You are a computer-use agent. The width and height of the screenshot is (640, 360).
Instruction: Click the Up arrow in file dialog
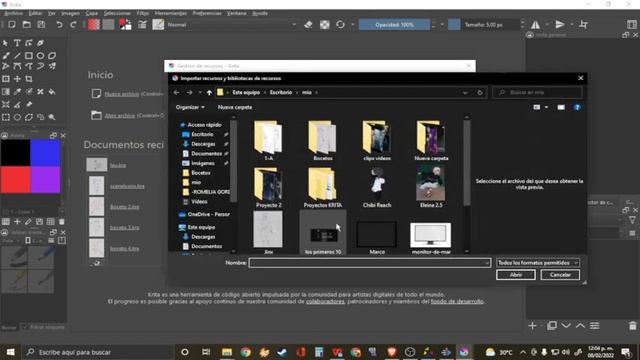point(209,93)
